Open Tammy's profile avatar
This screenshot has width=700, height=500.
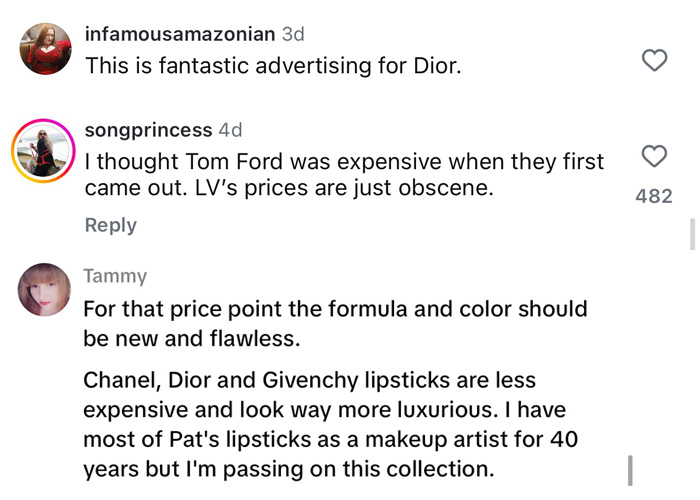coord(46,290)
